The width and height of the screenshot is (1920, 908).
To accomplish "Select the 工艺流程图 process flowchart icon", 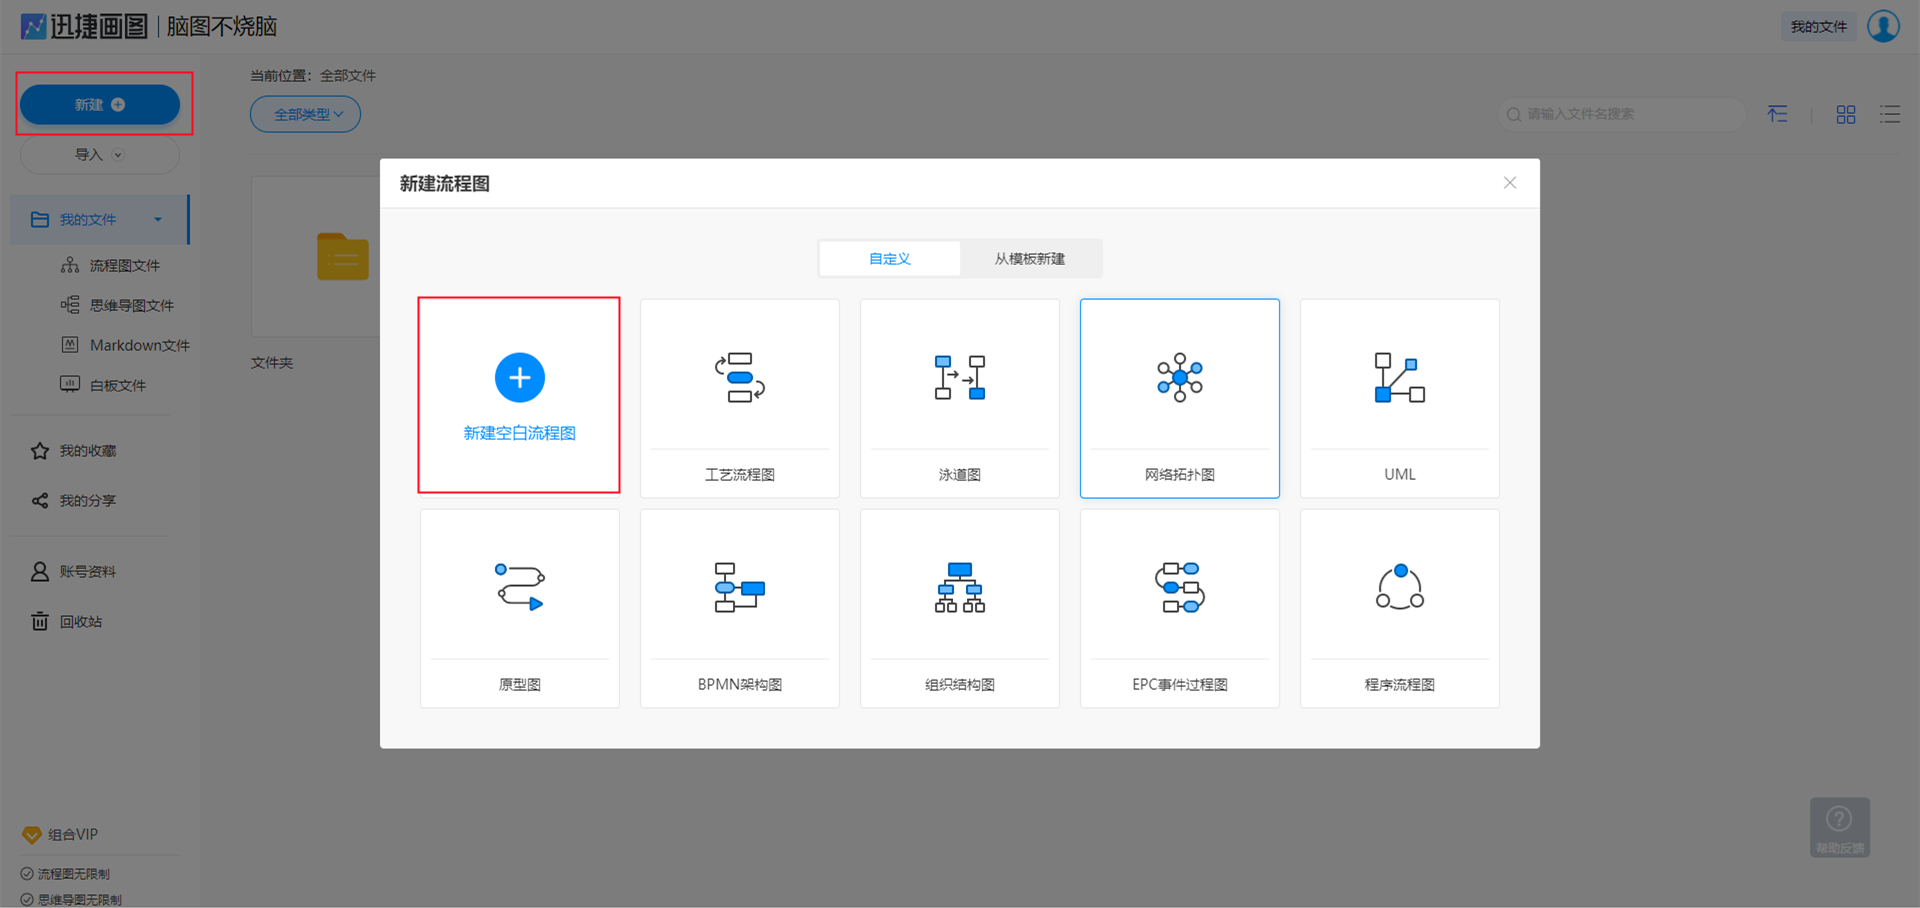I will pyautogui.click(x=739, y=378).
